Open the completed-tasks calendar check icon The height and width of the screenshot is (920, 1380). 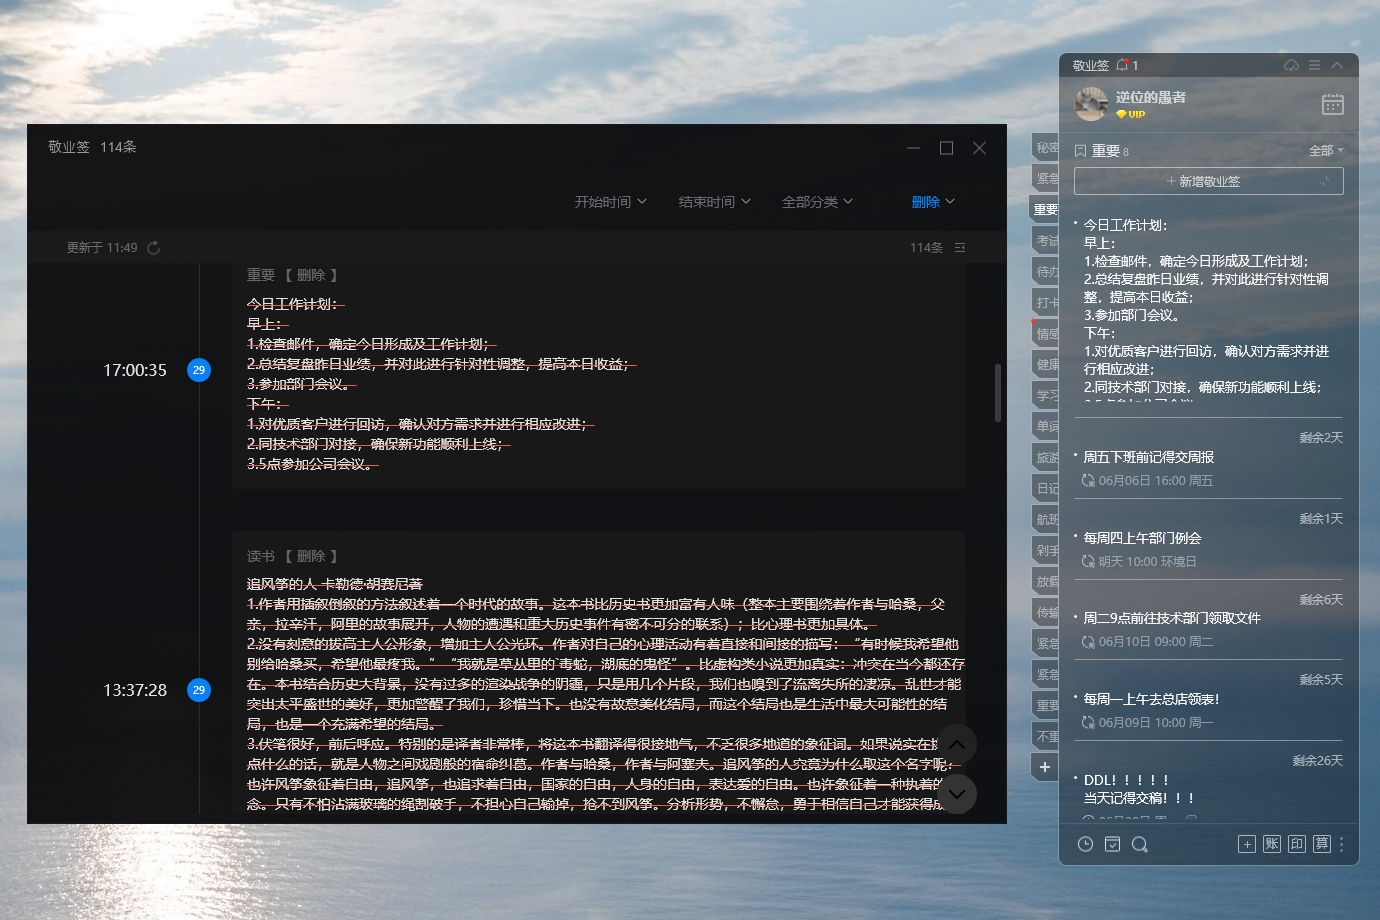point(1112,844)
